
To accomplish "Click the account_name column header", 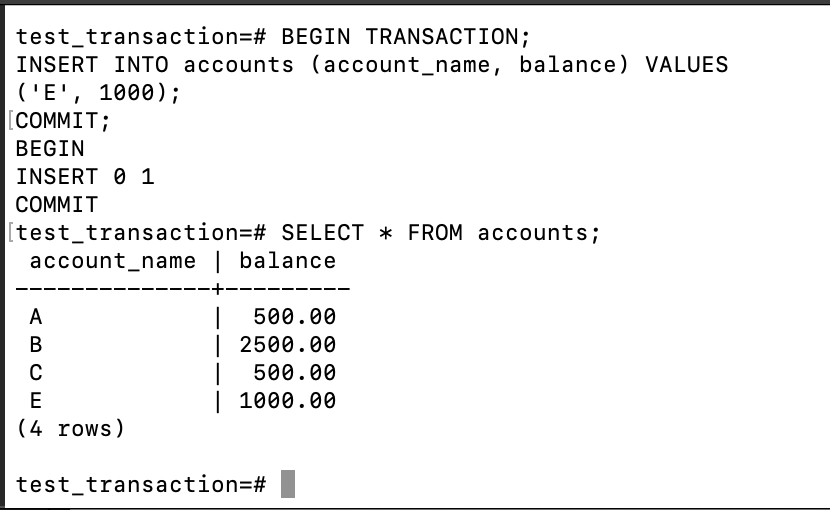I will [x=113, y=261].
